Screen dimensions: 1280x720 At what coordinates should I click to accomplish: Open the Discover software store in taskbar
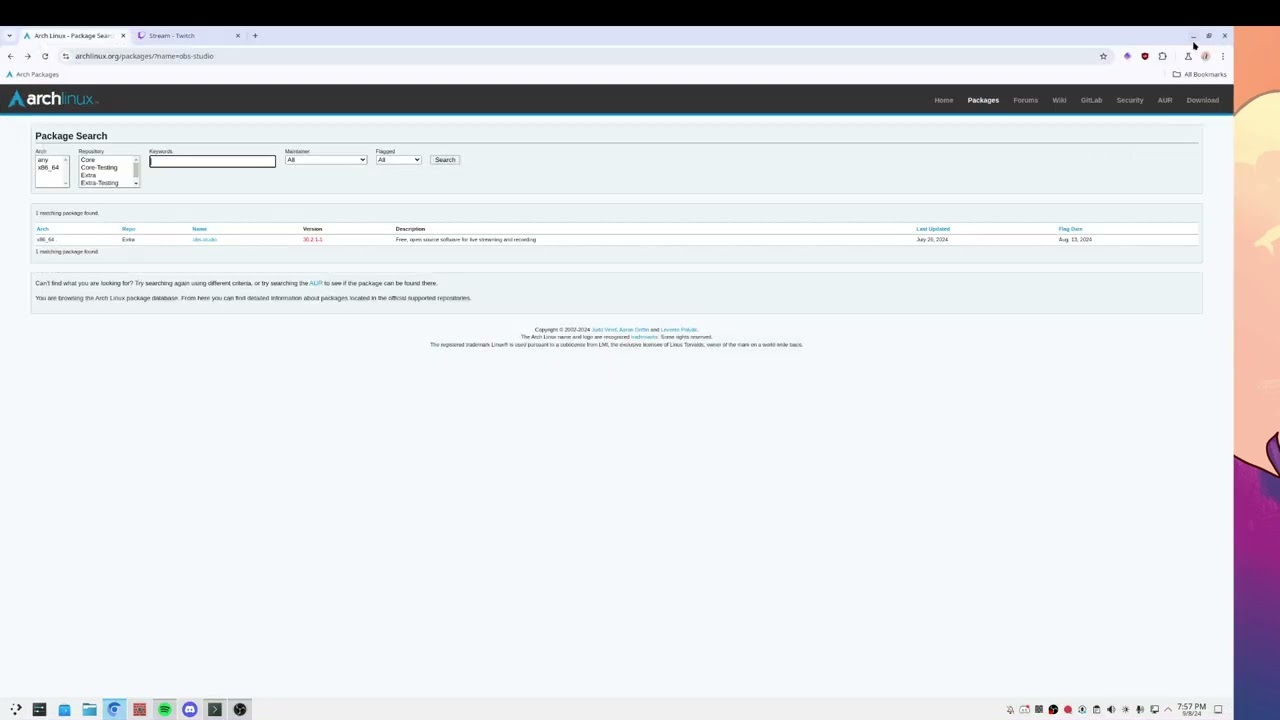point(64,709)
